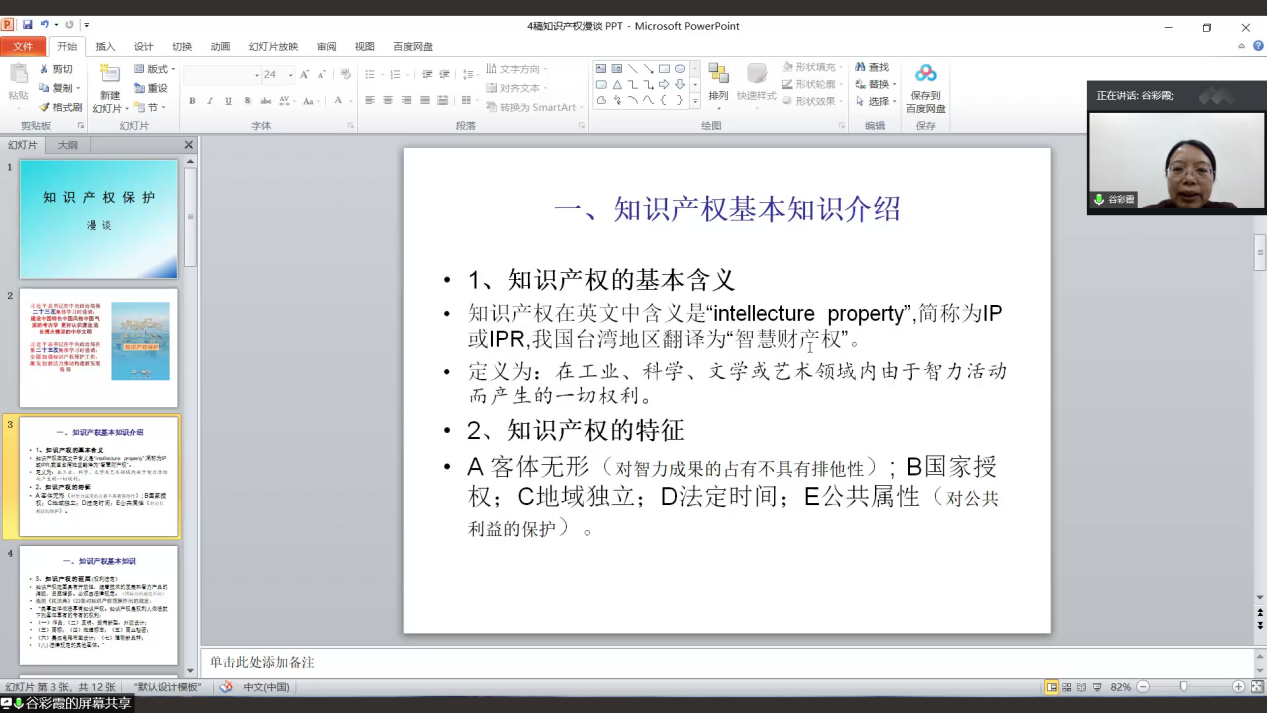Open the font size dropdown
The width and height of the screenshot is (1267, 713).
coord(291,75)
